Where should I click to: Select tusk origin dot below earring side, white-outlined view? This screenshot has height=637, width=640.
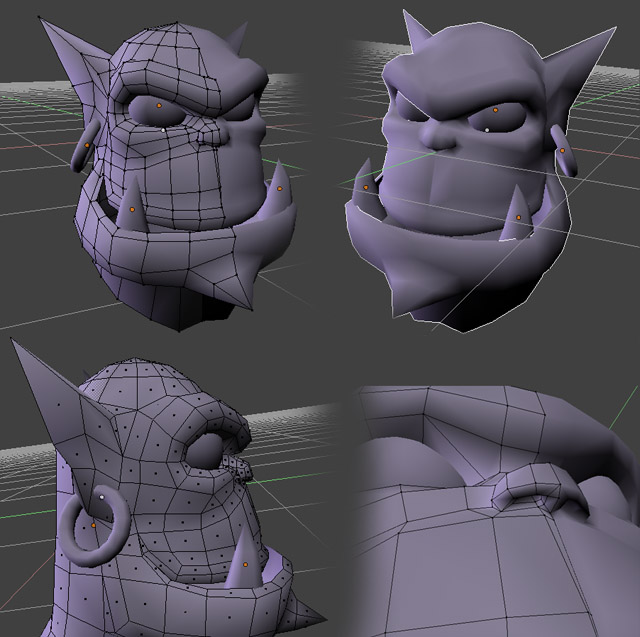click(518, 218)
